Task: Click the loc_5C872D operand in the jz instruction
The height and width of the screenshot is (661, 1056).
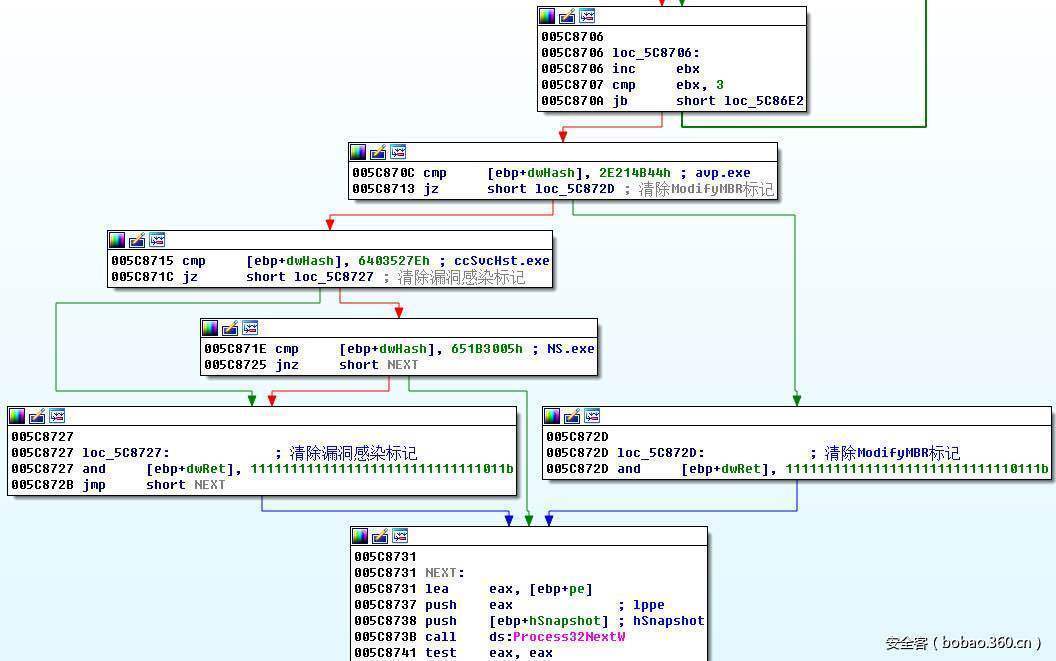Action: (575, 189)
